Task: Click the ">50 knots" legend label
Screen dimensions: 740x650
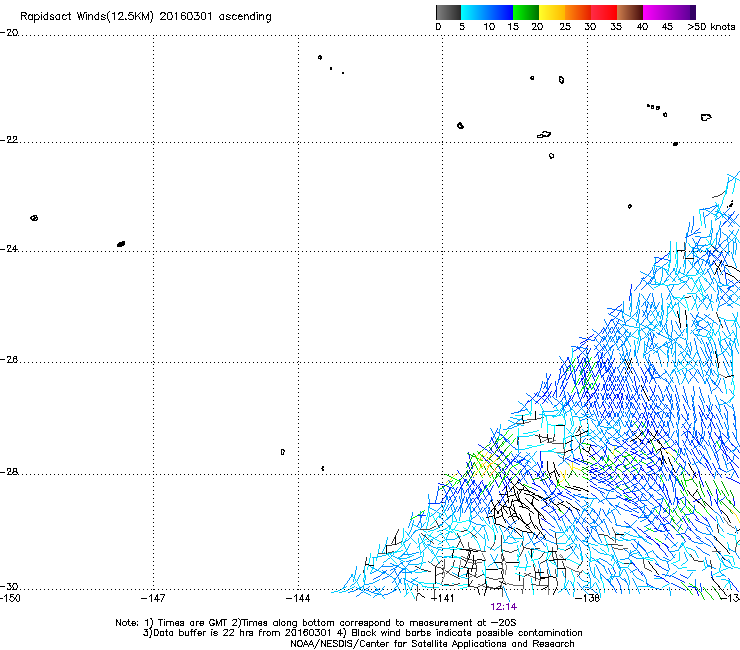Action: (x=711, y=27)
